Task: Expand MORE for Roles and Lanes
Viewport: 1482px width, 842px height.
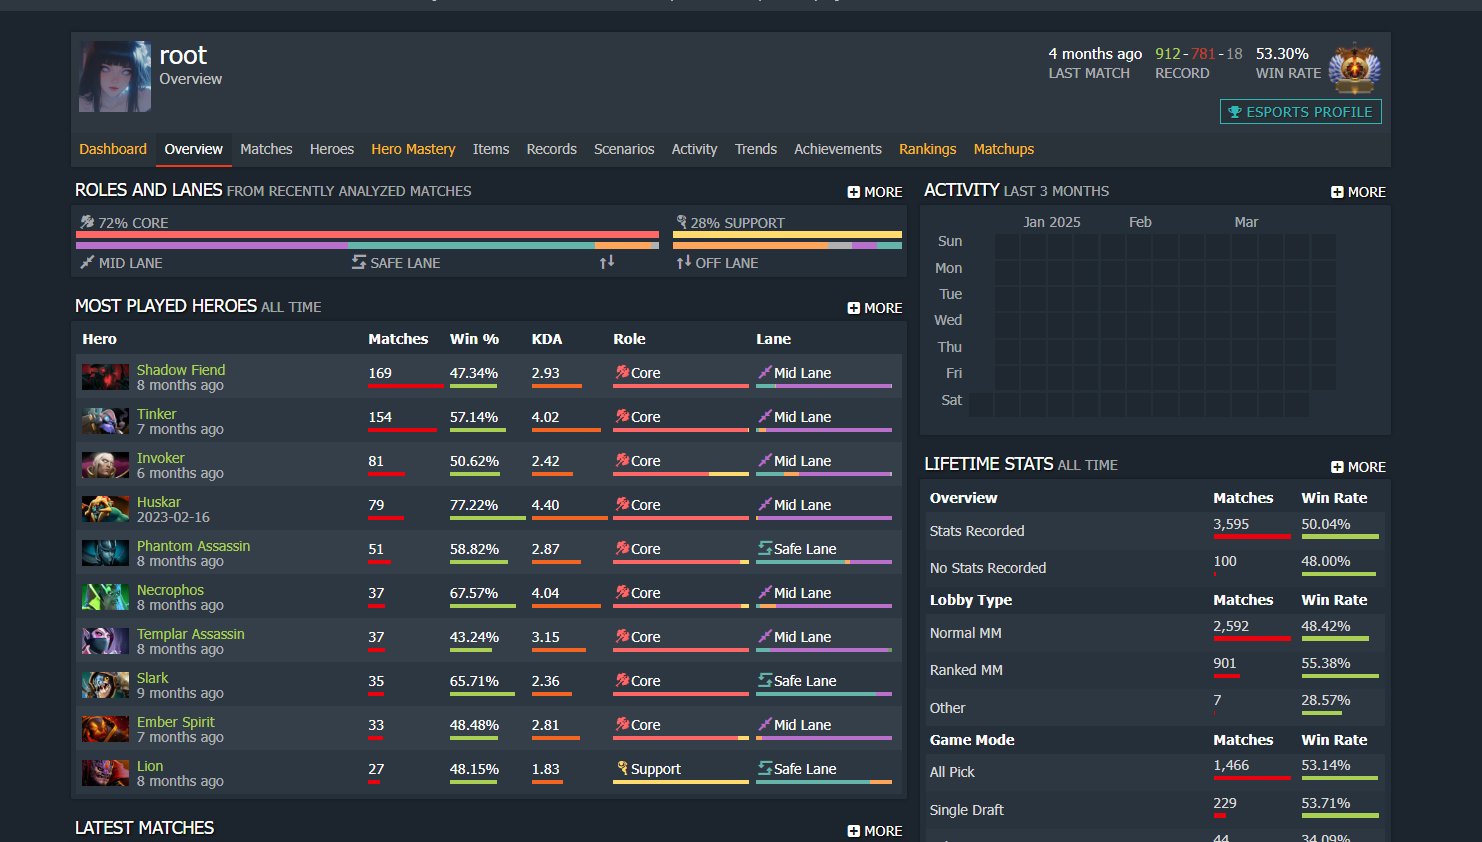Action: click(x=874, y=192)
